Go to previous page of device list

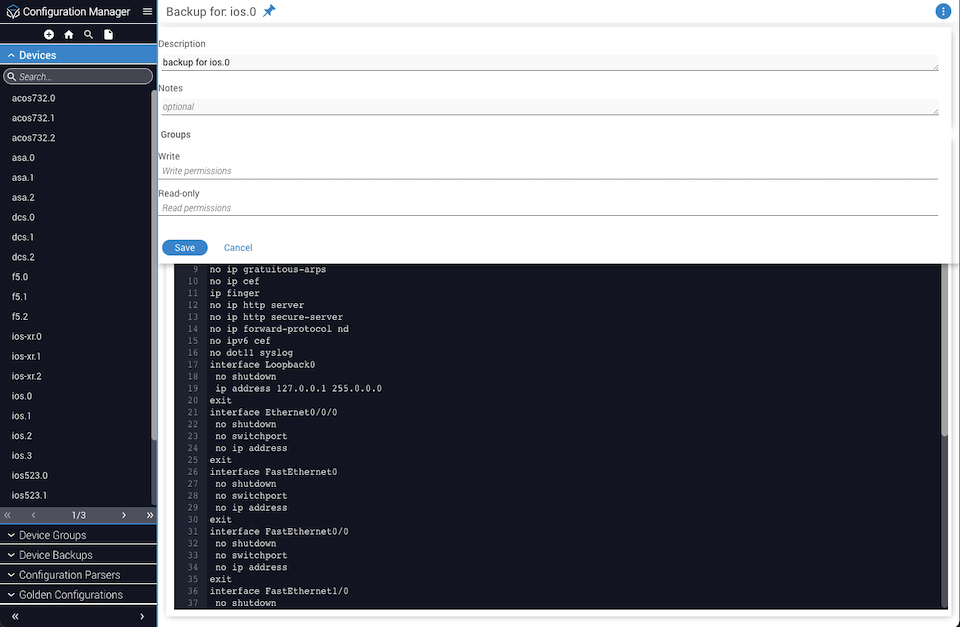coord(33,515)
